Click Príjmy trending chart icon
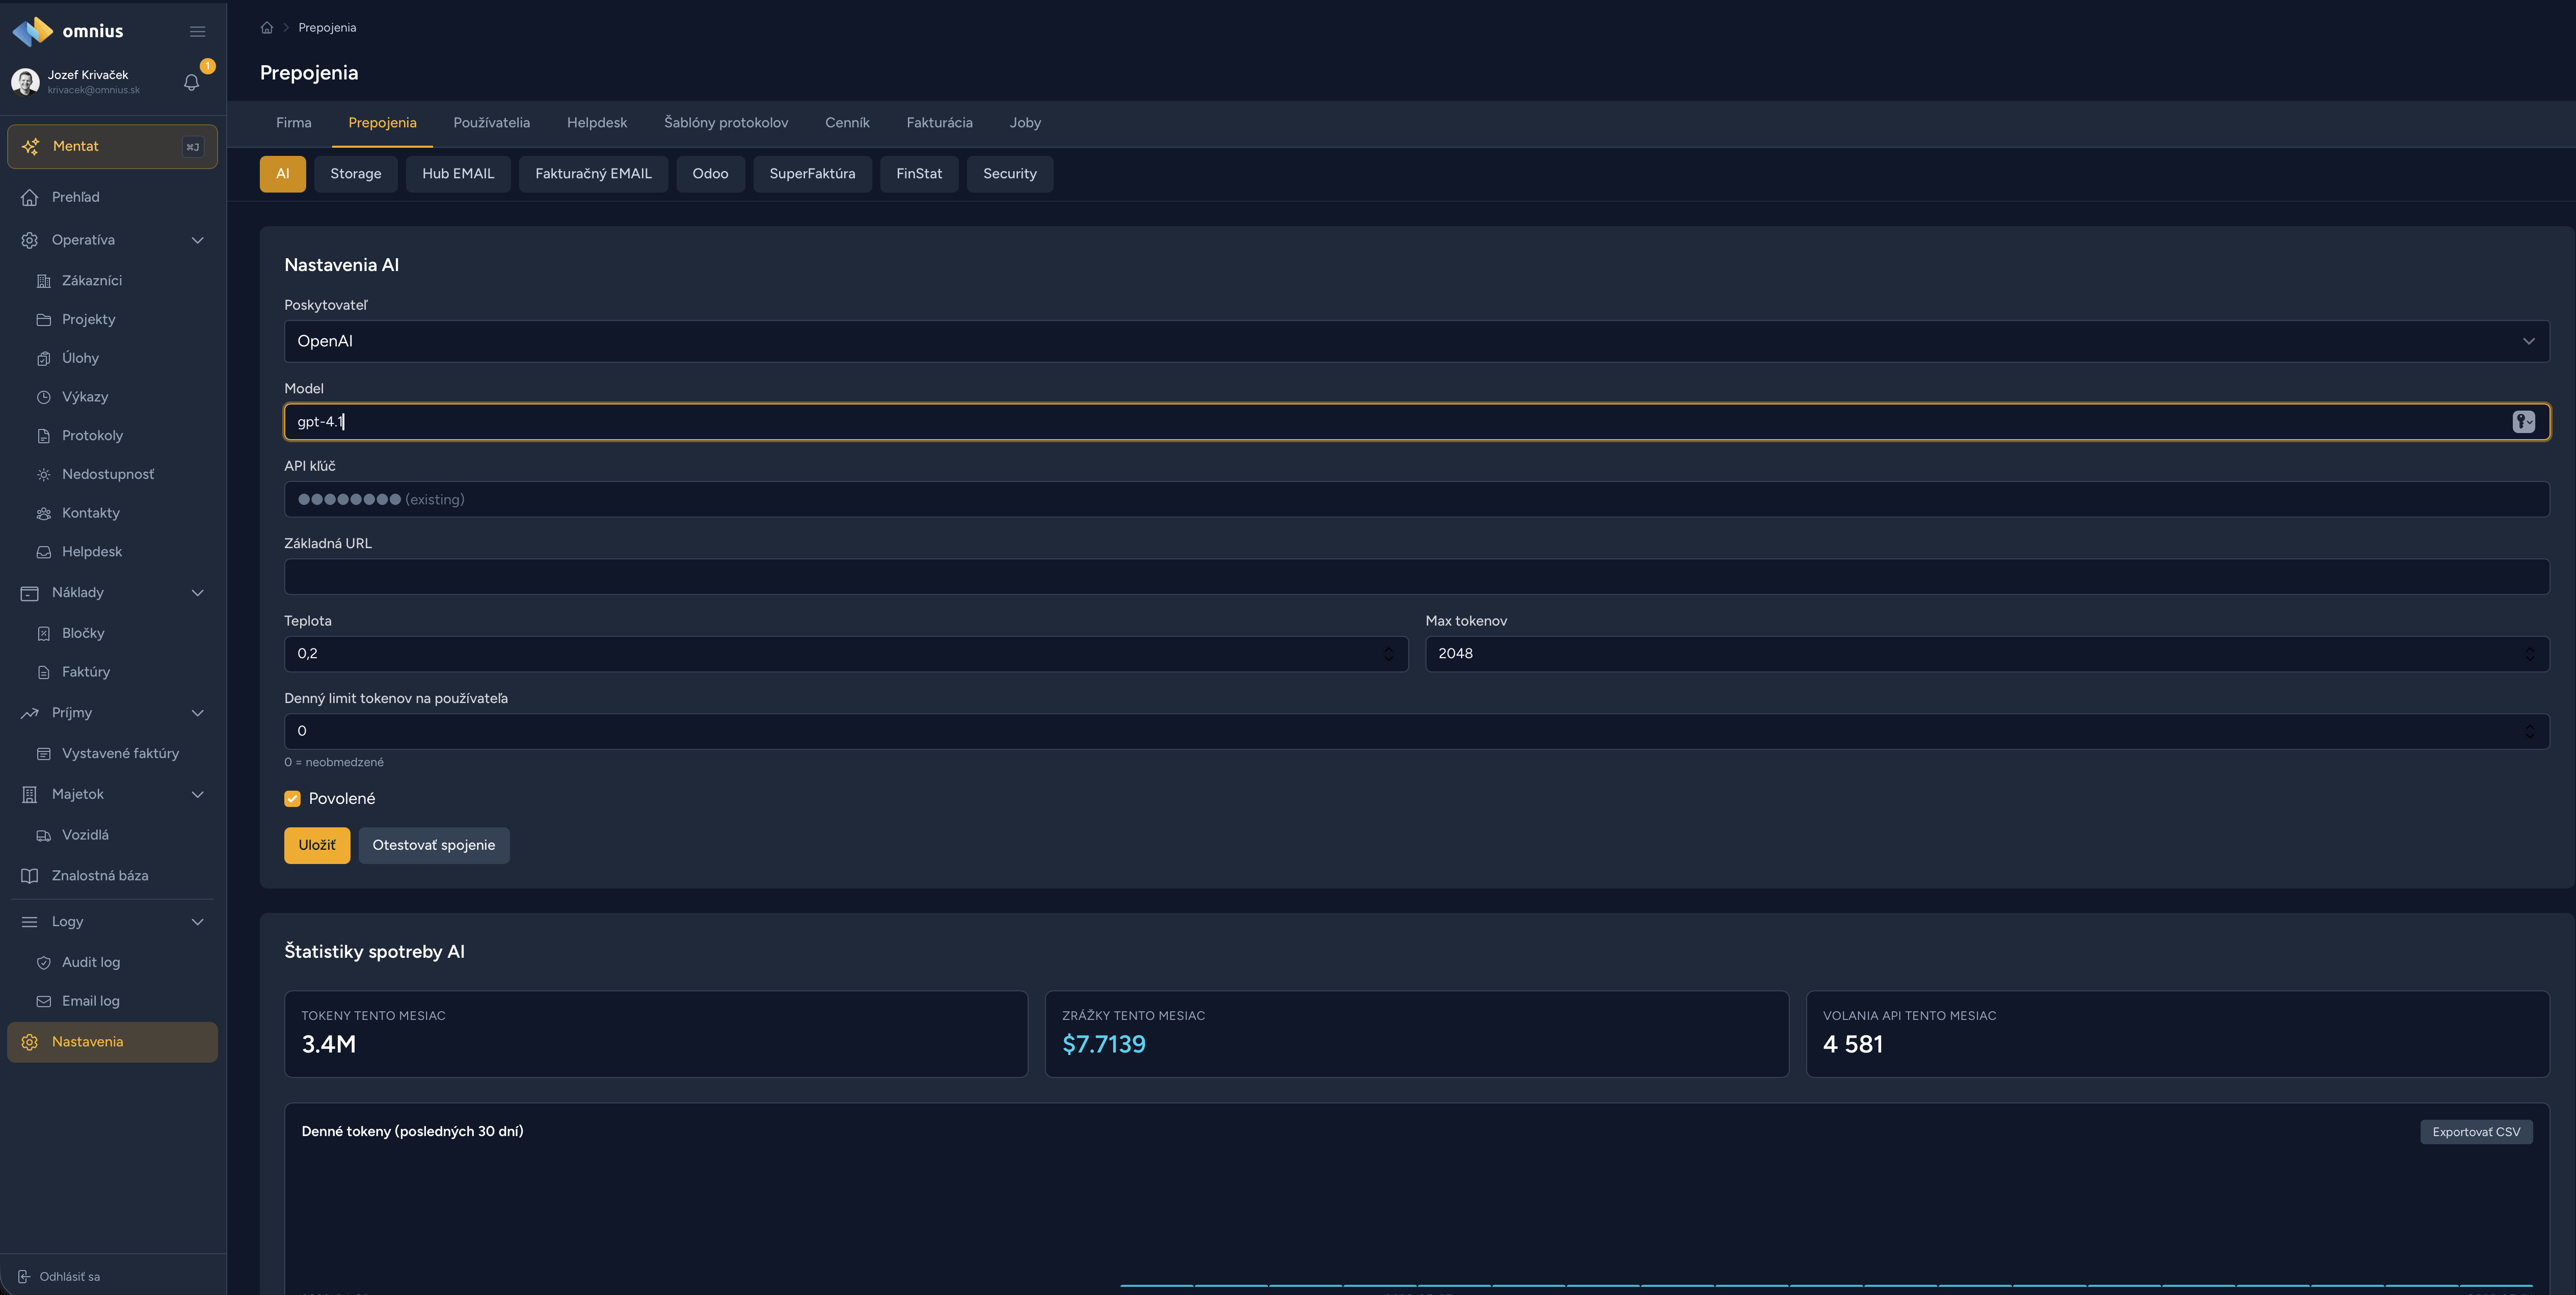 click(x=30, y=713)
